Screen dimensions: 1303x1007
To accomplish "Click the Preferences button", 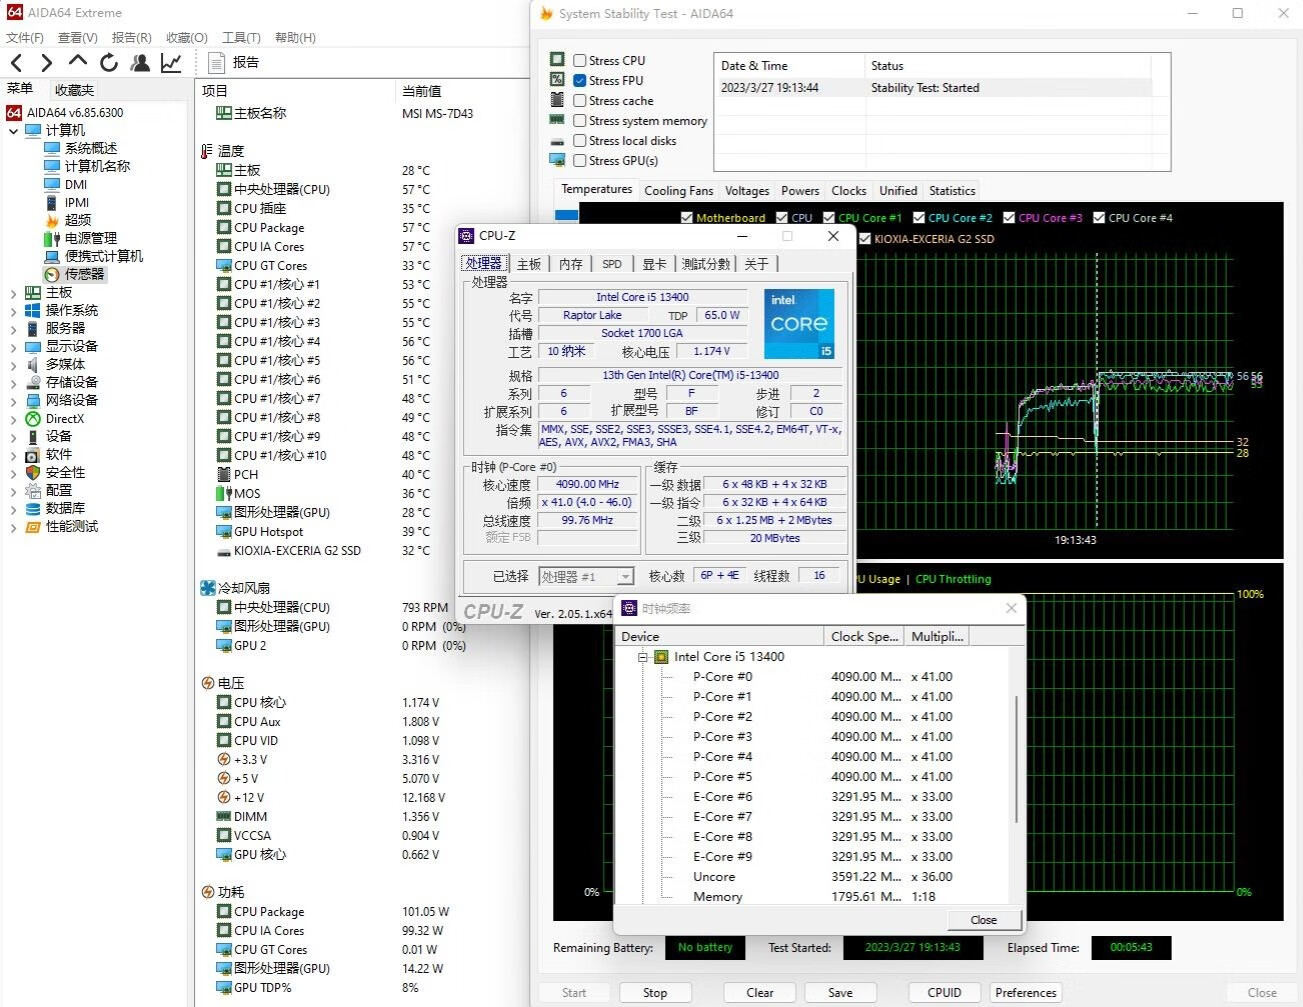I will pos(1025,993).
